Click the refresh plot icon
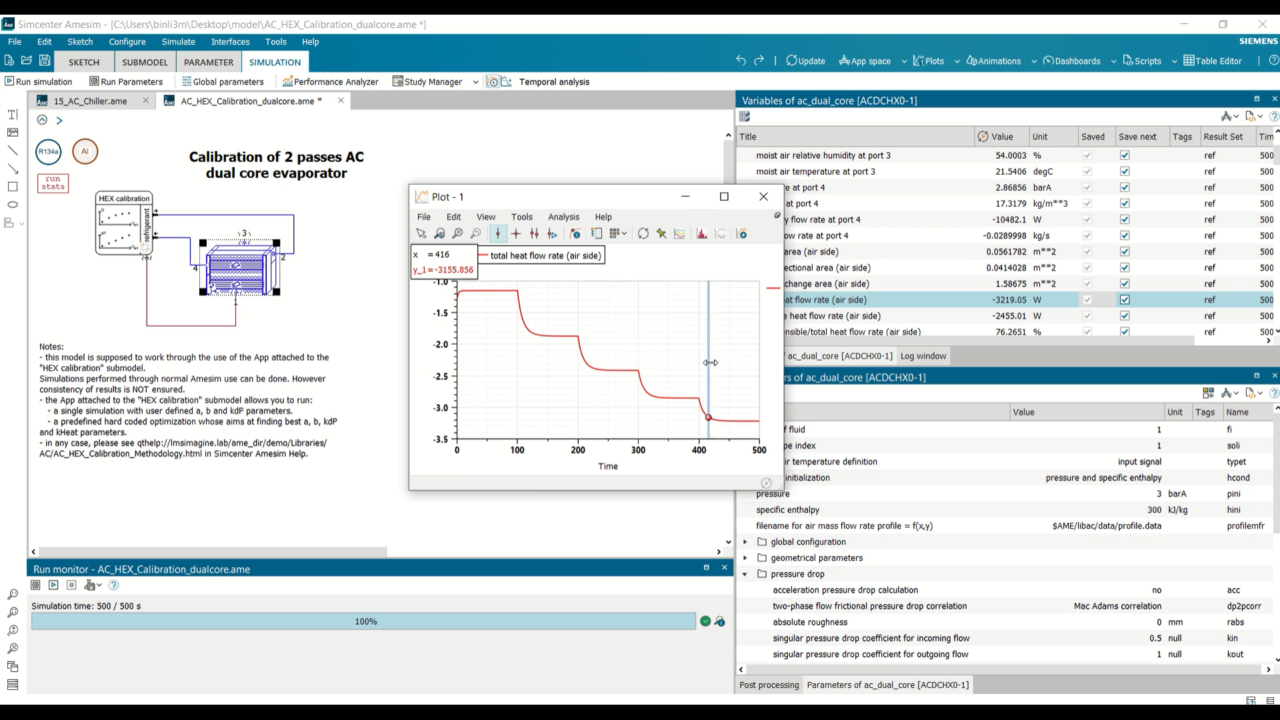 pos(643,234)
